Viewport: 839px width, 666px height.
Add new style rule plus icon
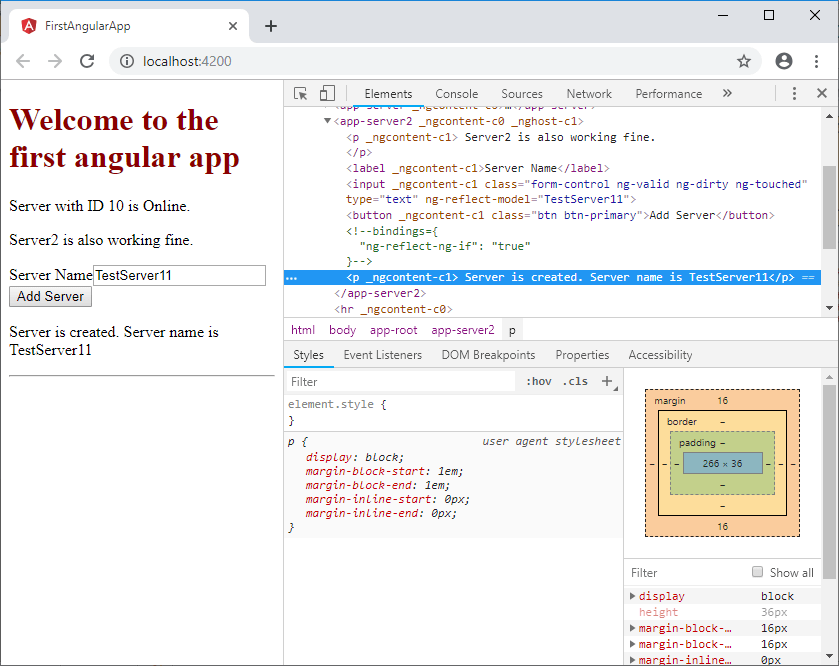607,381
